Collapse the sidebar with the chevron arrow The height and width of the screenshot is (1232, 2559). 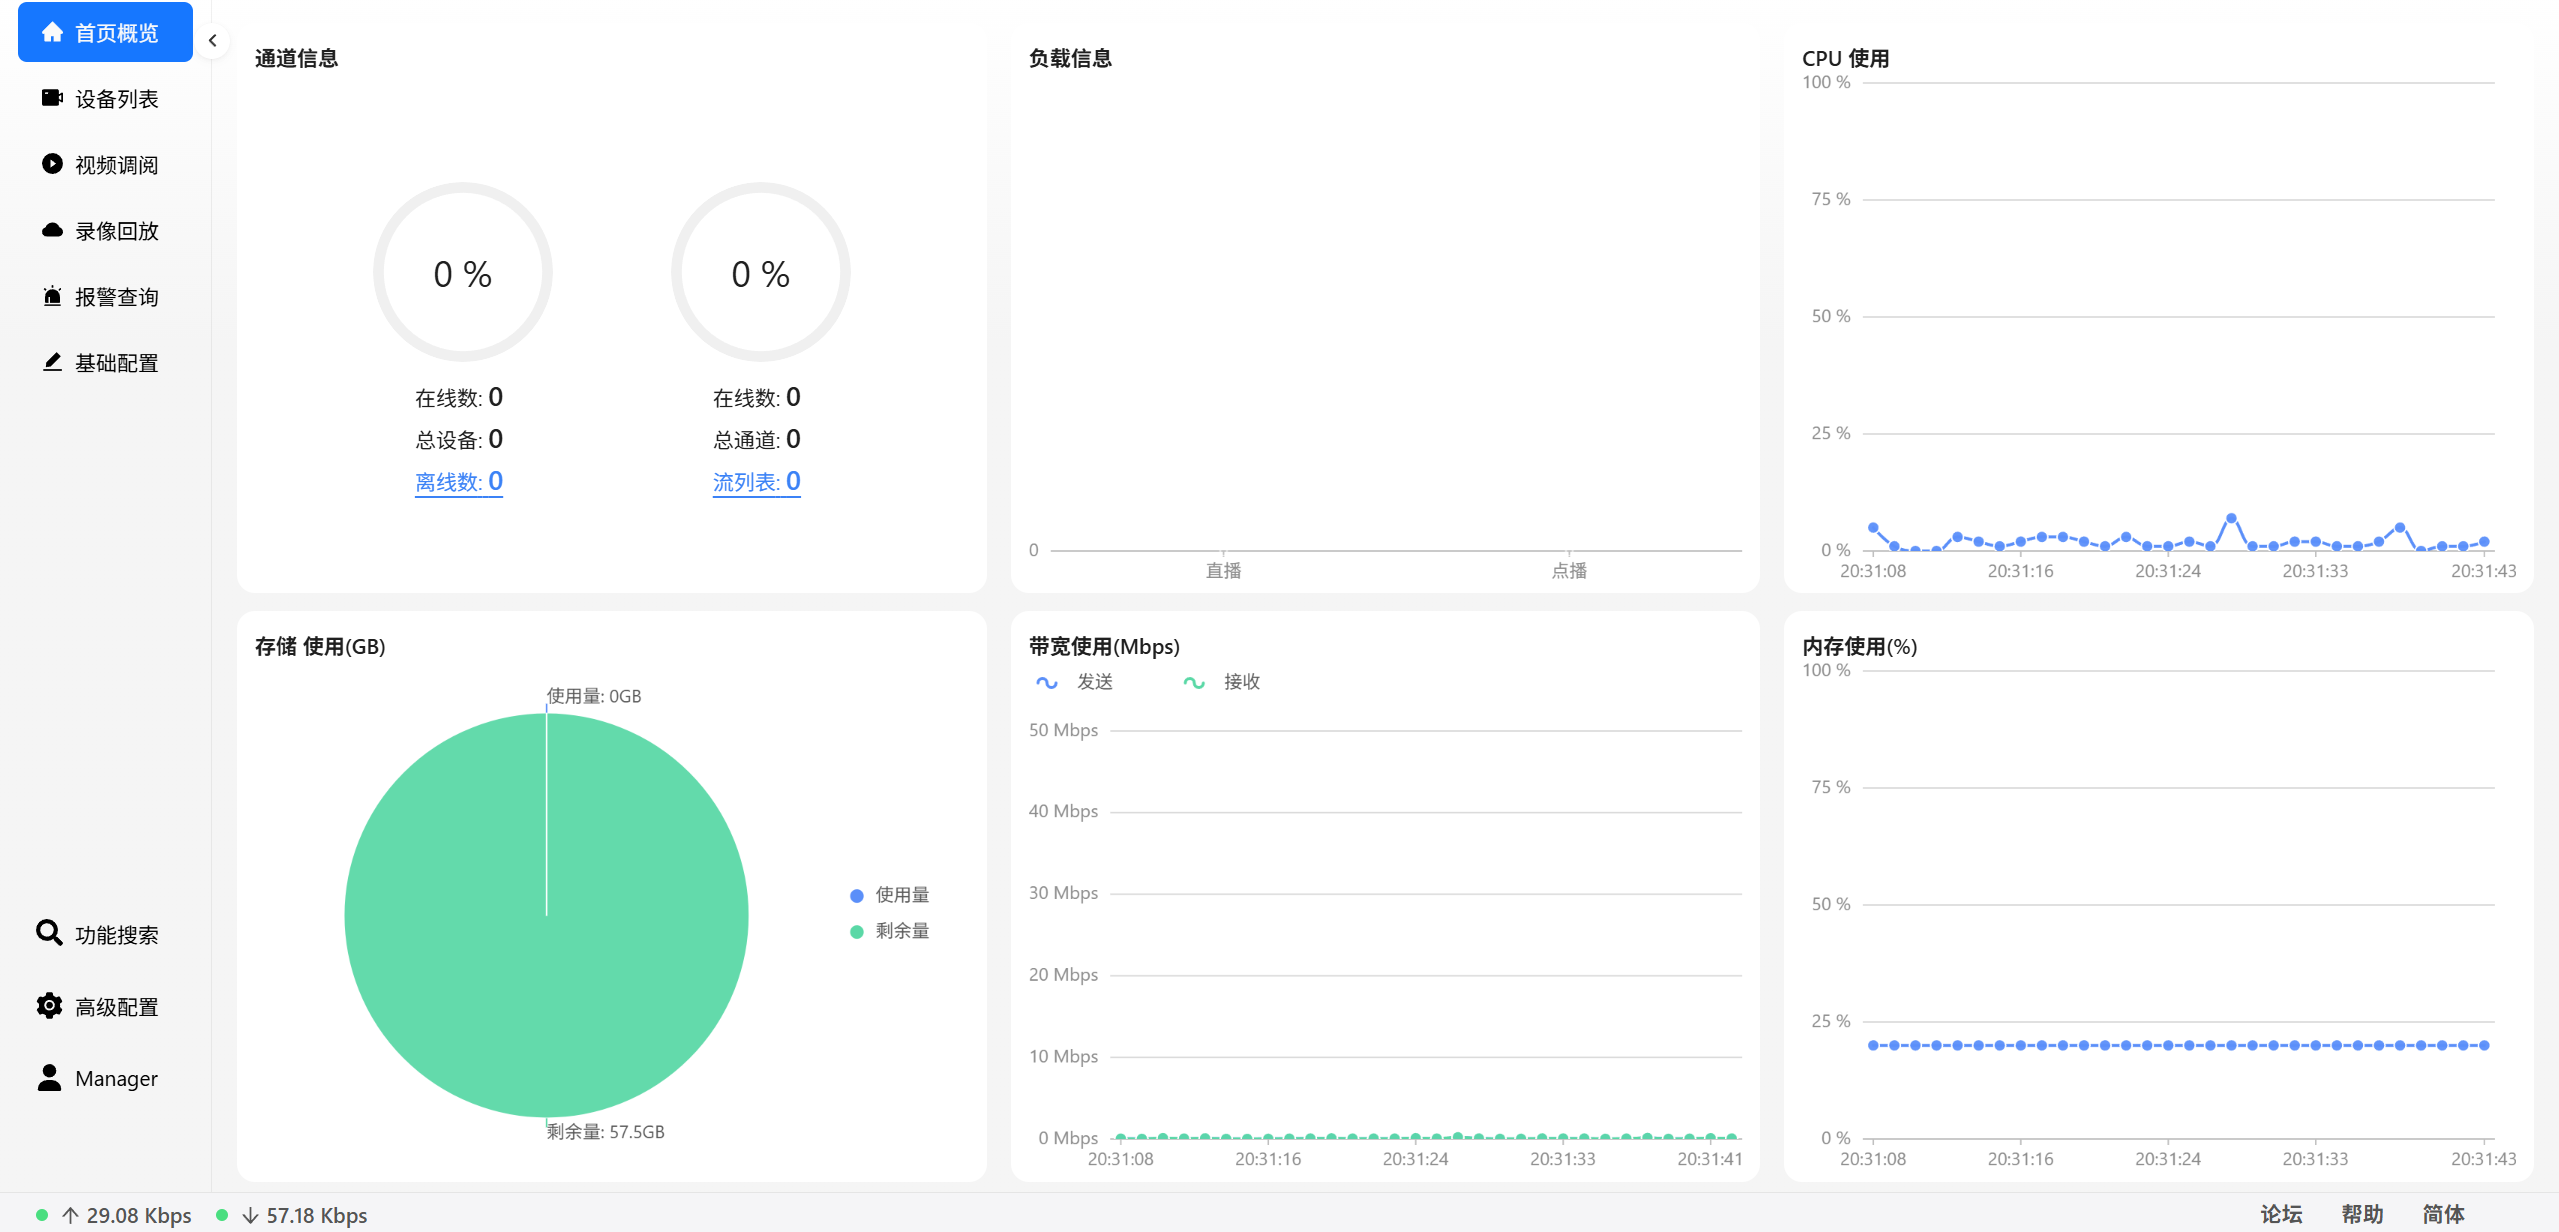[x=213, y=41]
